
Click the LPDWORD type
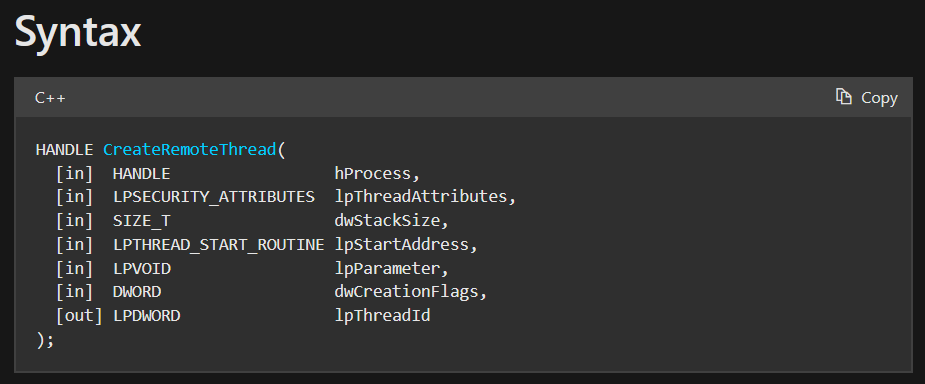[x=146, y=316]
